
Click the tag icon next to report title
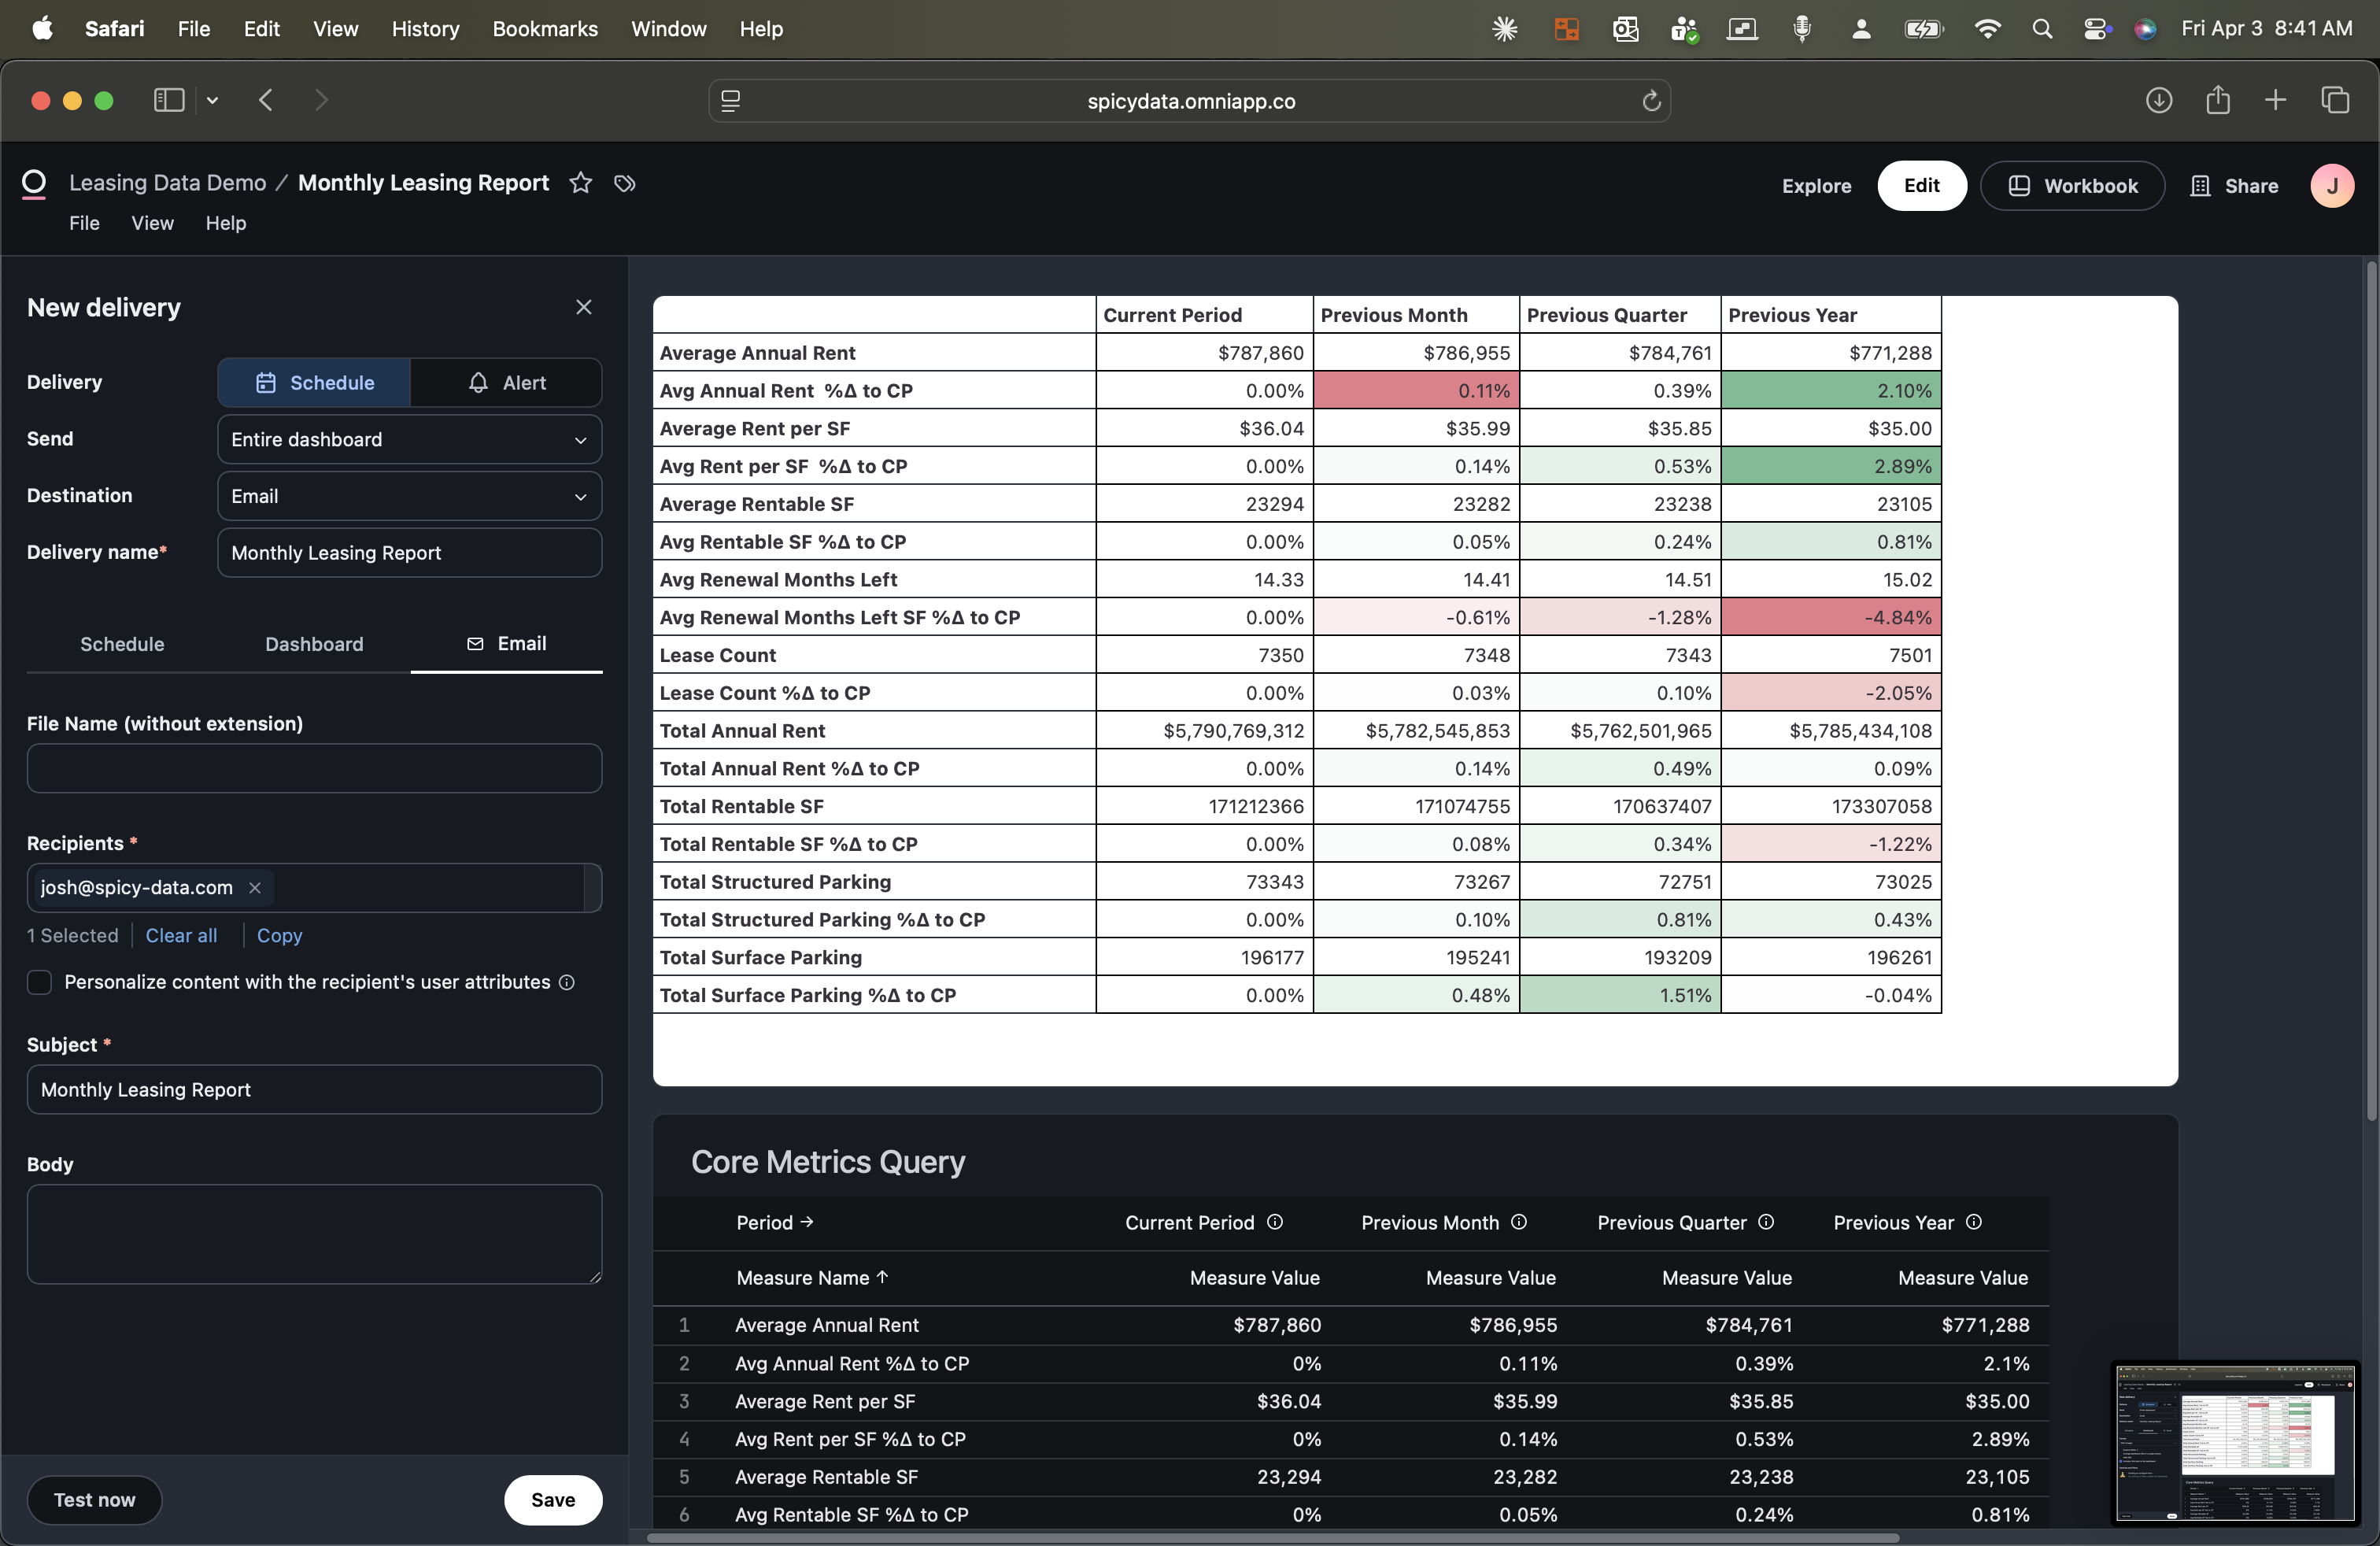[x=625, y=184]
